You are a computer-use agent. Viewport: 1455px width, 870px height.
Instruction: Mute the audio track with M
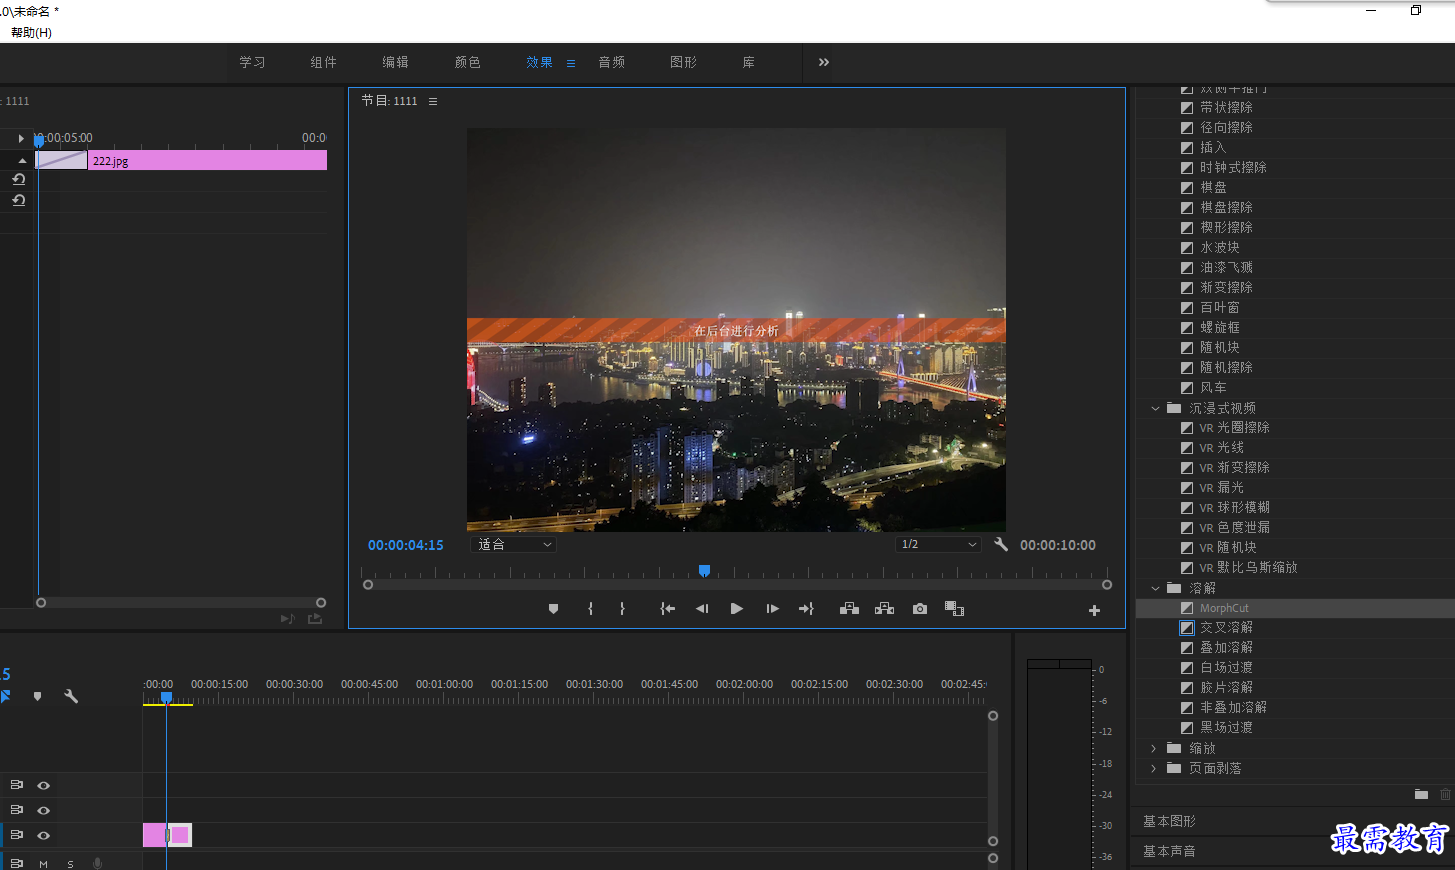coord(44,864)
